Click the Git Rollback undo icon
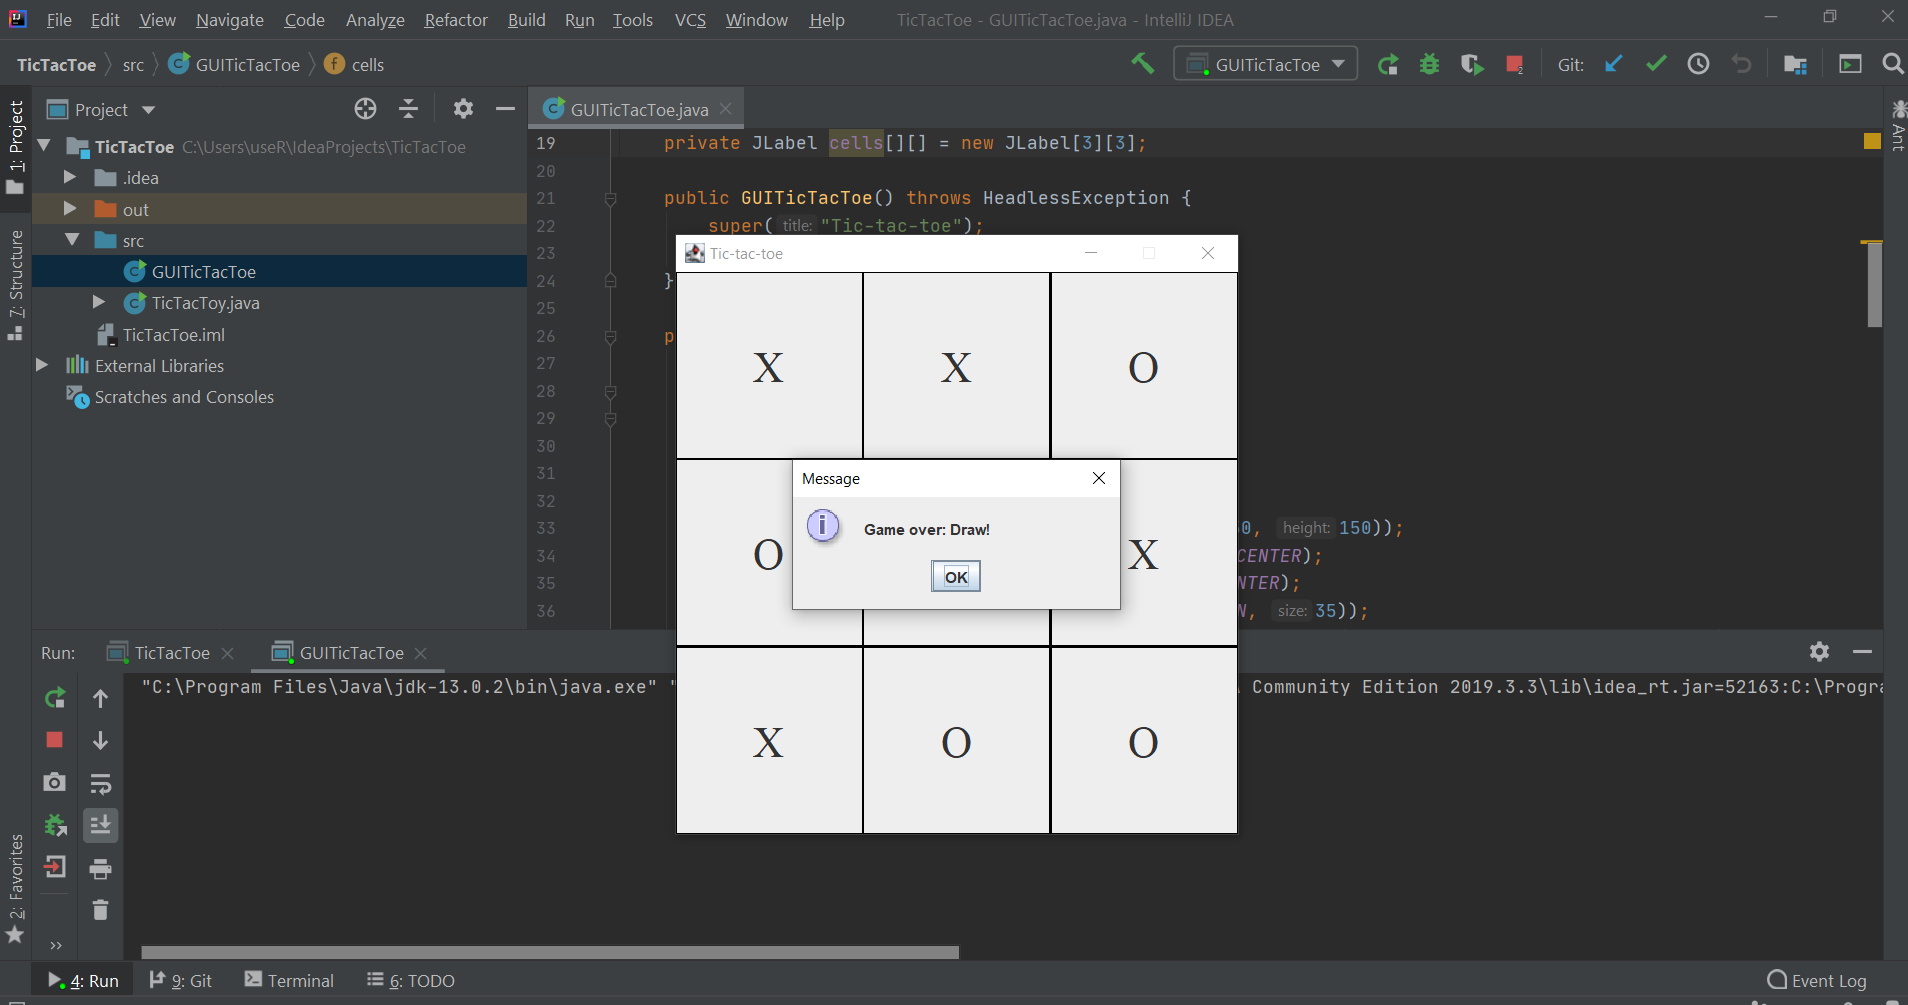The width and height of the screenshot is (1908, 1005). (x=1741, y=64)
